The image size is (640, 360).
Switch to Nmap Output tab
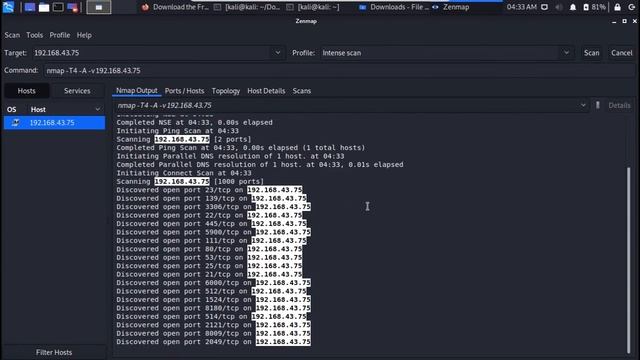click(136, 91)
